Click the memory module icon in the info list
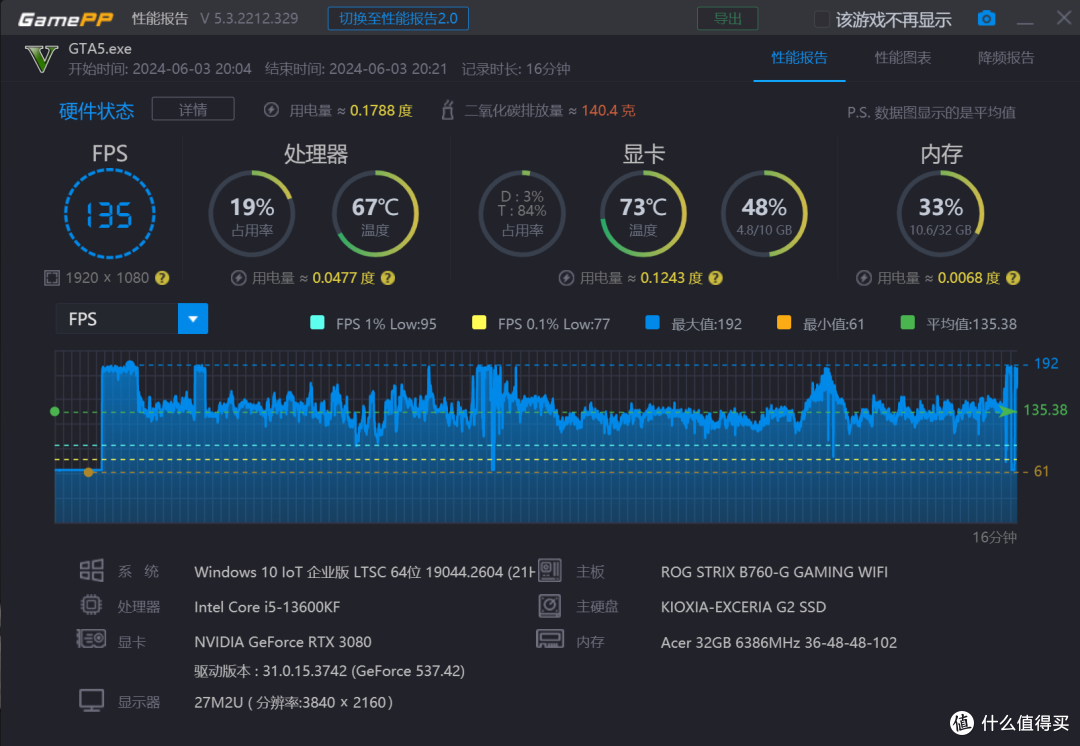This screenshot has width=1080, height=746. click(x=550, y=640)
